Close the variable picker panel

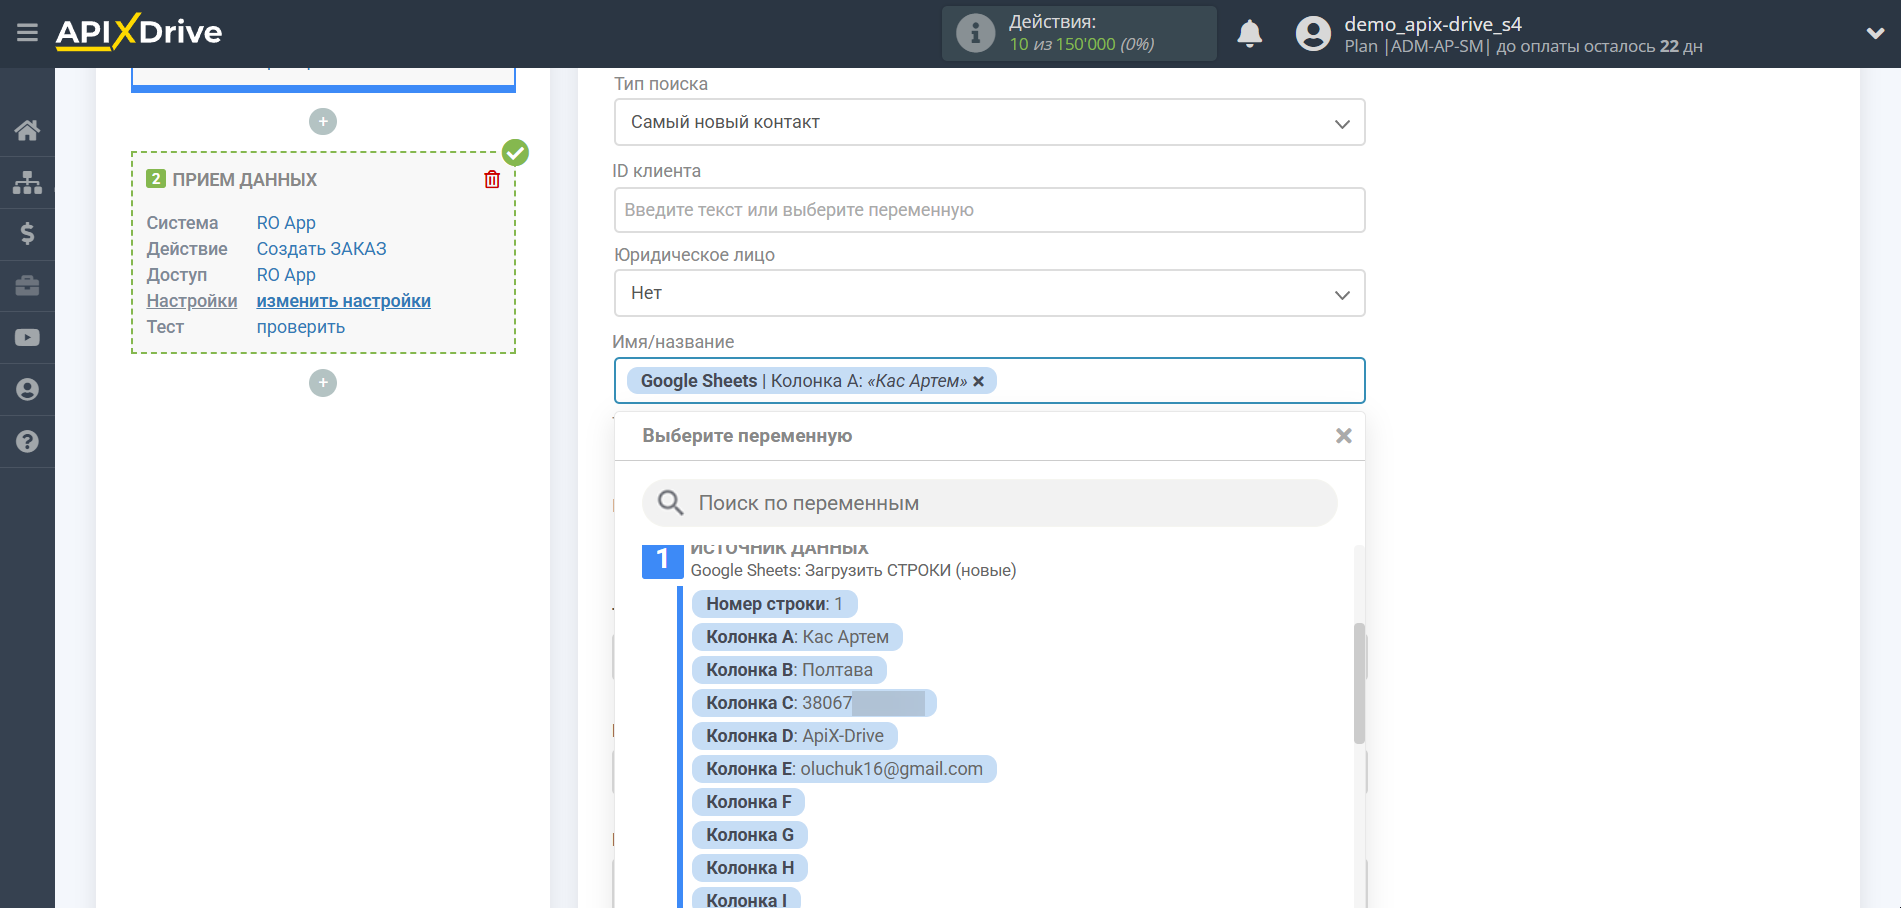click(1343, 436)
